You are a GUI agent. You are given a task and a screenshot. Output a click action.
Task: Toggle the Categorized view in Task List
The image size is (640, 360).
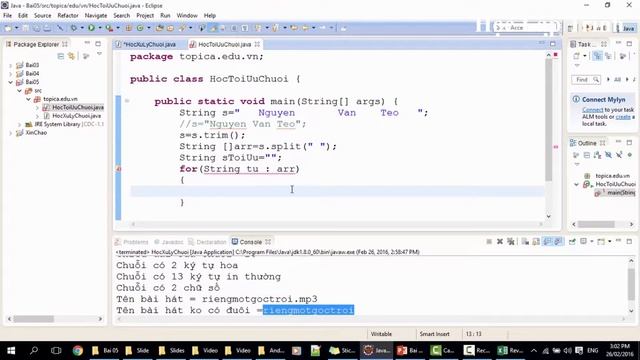coord(598,56)
